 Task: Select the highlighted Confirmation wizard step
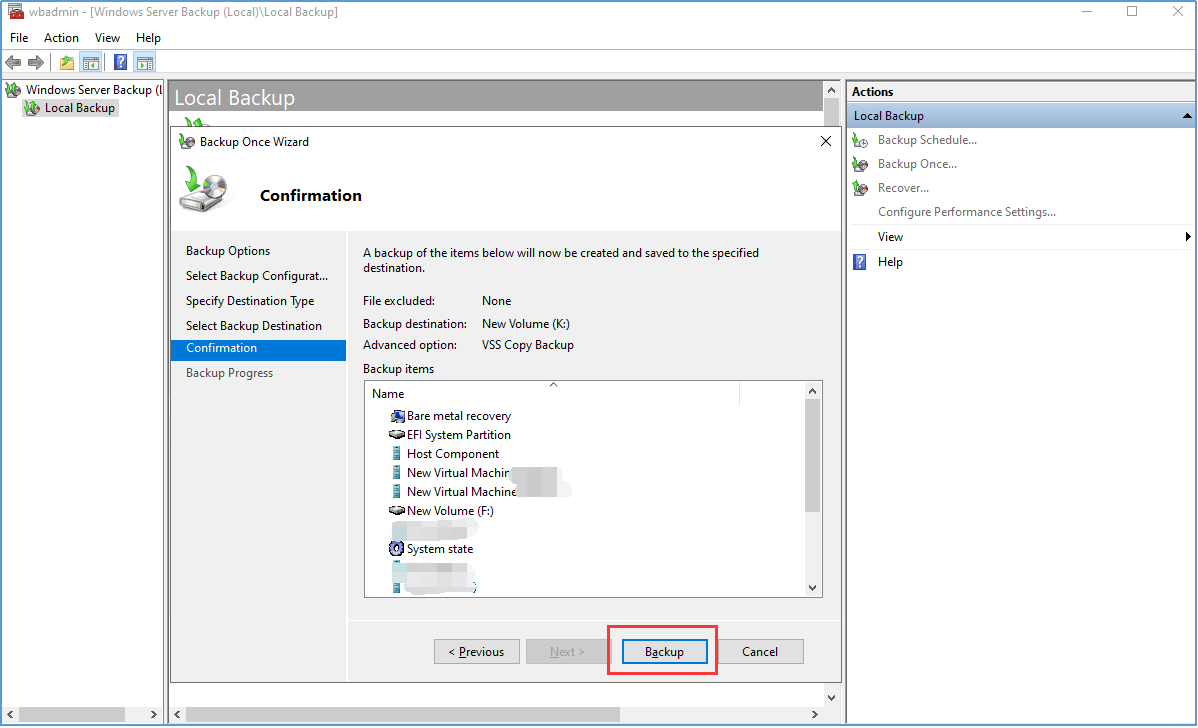point(258,348)
